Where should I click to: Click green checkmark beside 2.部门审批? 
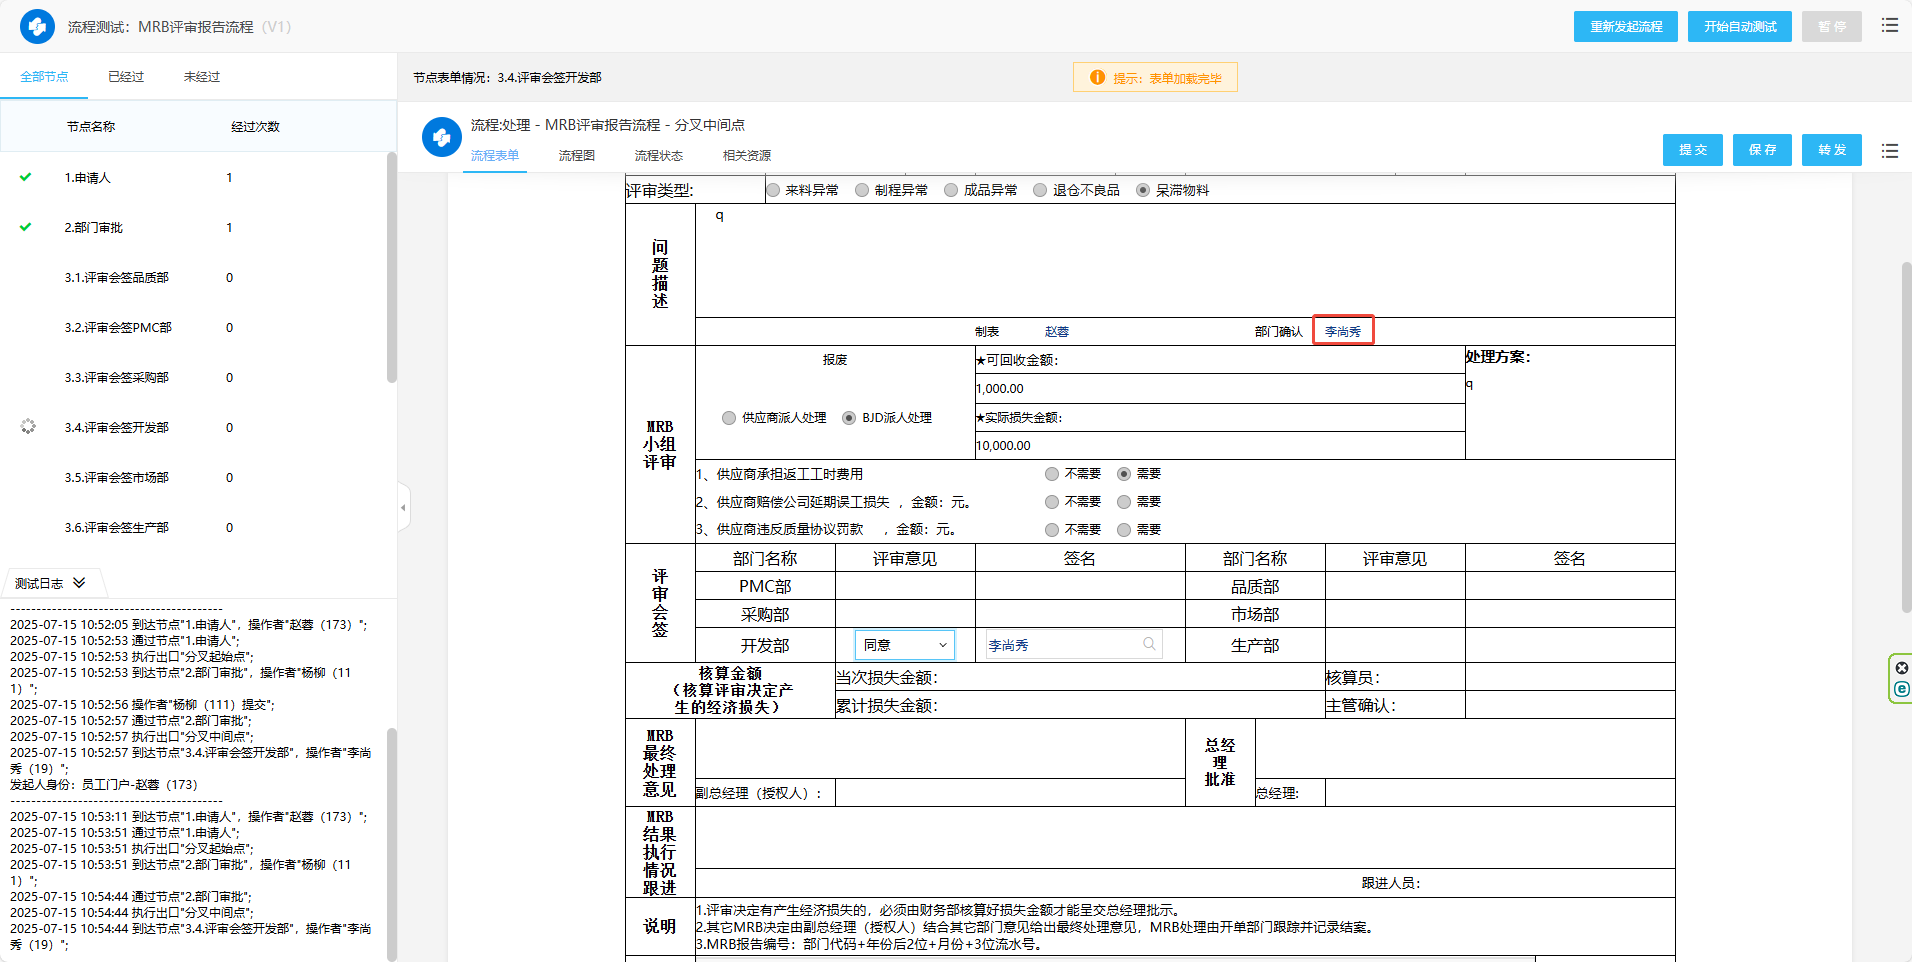point(26,227)
